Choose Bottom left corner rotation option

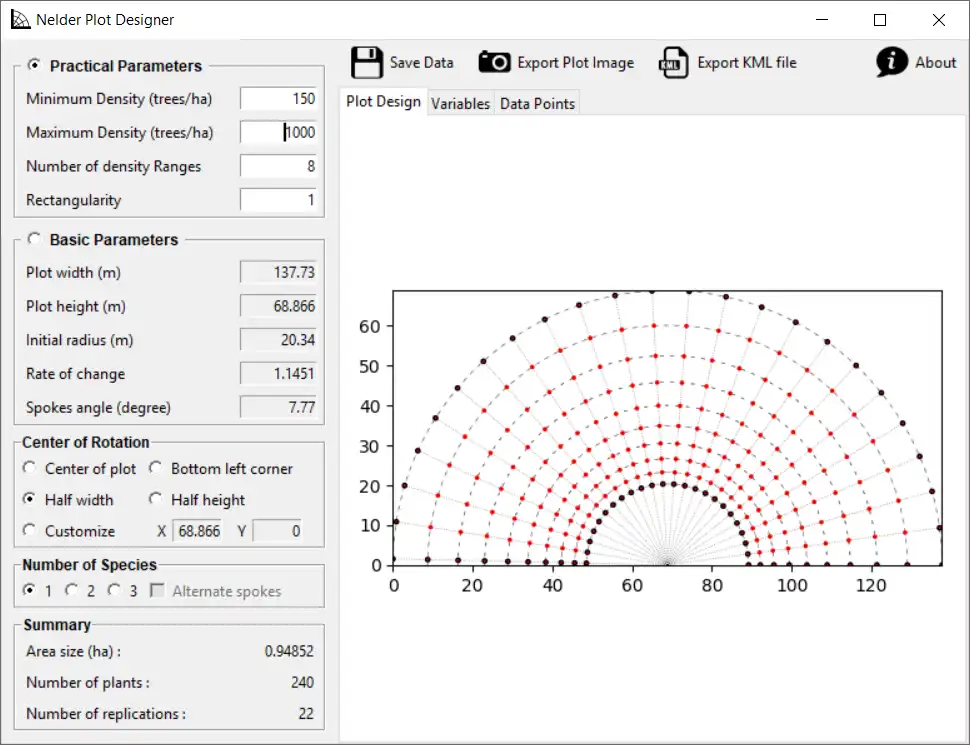click(x=155, y=468)
